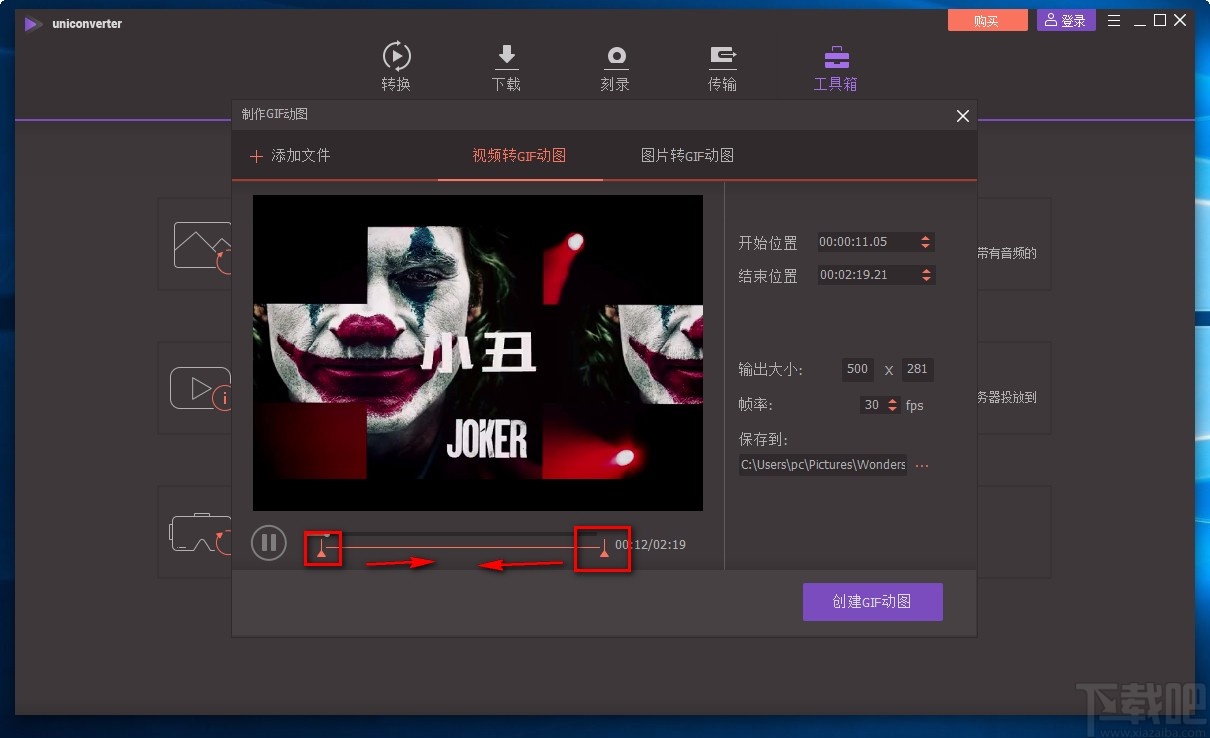
Task: Select the 视频转GIF动图 tab
Action: click(520, 155)
